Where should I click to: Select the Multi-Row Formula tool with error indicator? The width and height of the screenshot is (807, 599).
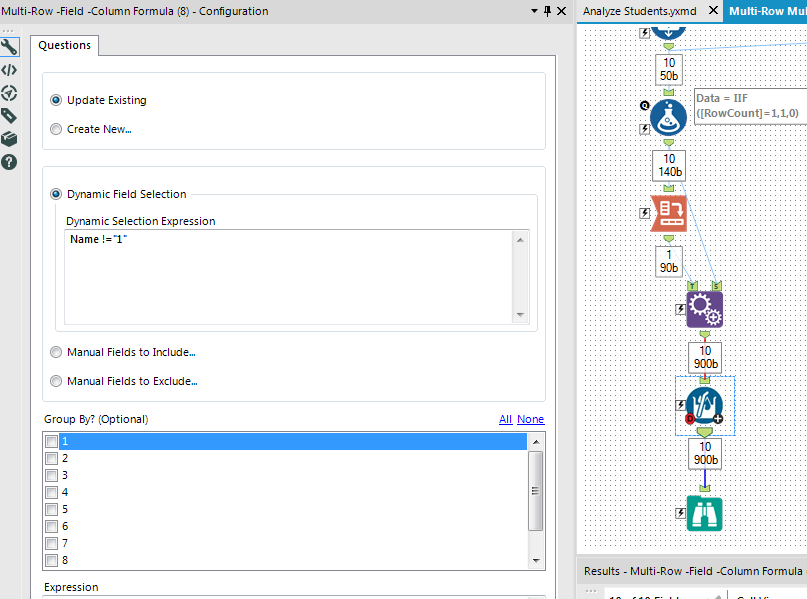point(704,406)
